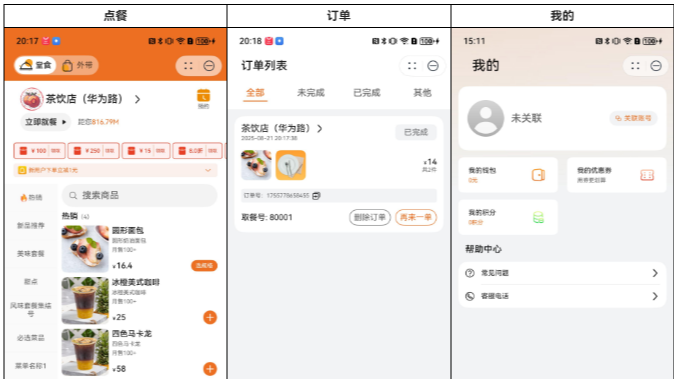Expand the new-user discount banner chevron

[208, 170]
